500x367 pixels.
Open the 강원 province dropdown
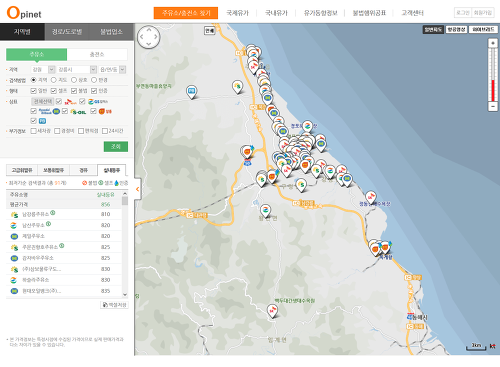coord(43,69)
